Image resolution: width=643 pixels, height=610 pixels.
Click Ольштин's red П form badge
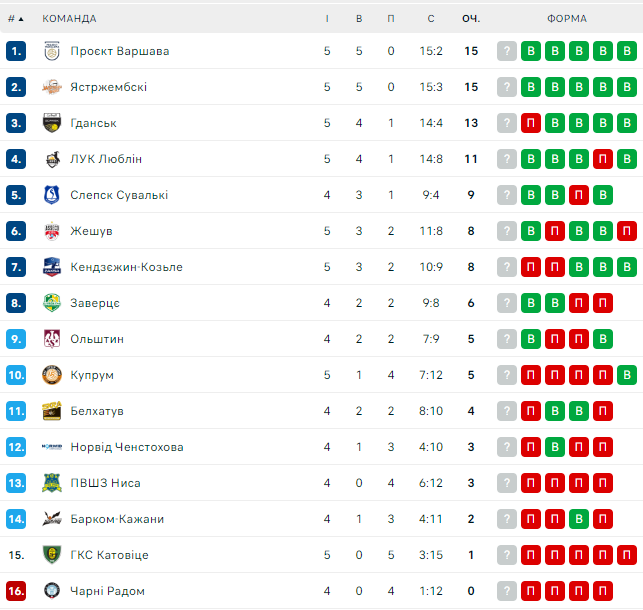tap(579, 339)
